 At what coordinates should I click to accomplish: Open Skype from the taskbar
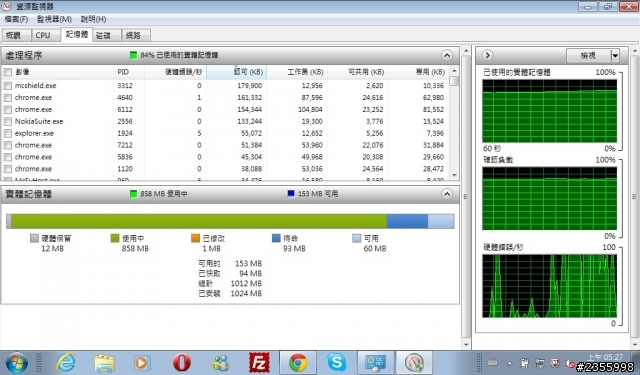click(x=337, y=362)
